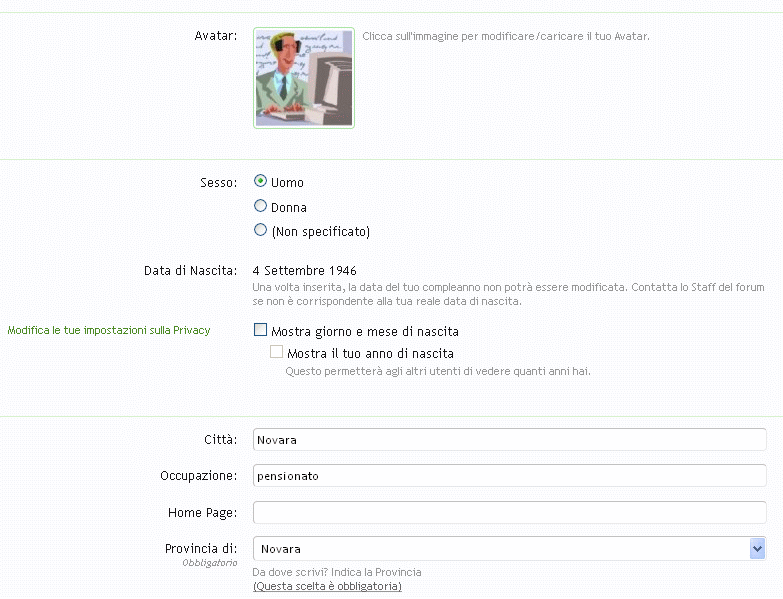783x599 pixels.
Task: Click the empty Home Page field
Action: click(x=509, y=512)
